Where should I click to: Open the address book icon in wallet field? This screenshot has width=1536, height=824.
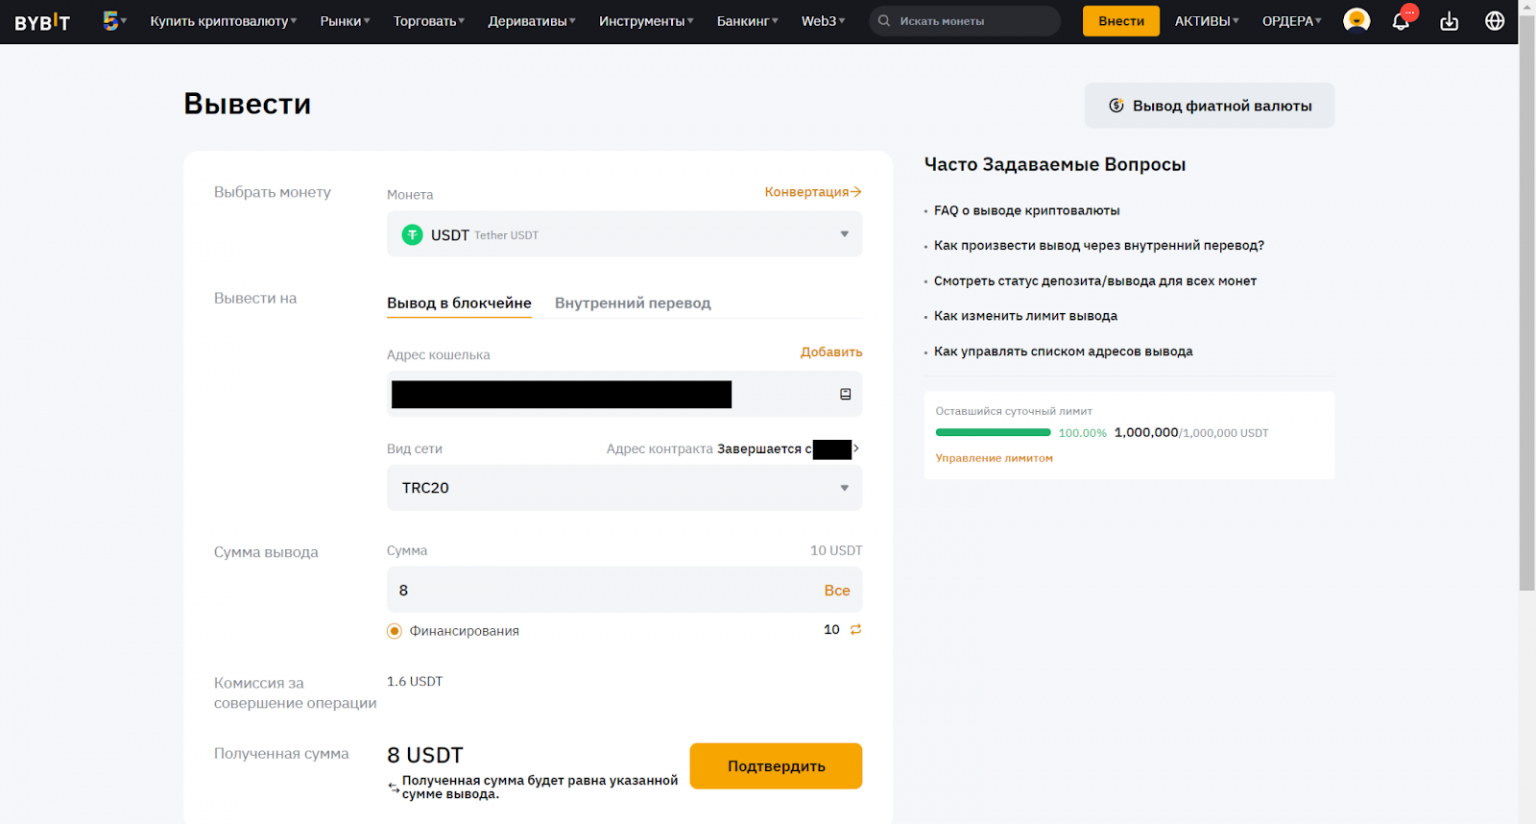pos(845,394)
